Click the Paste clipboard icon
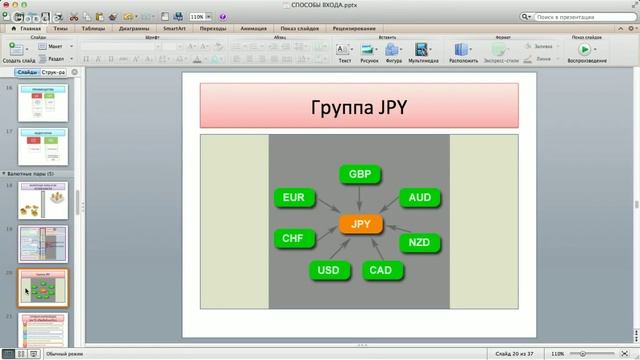Viewport: 640px width, 360px height. coord(100,17)
